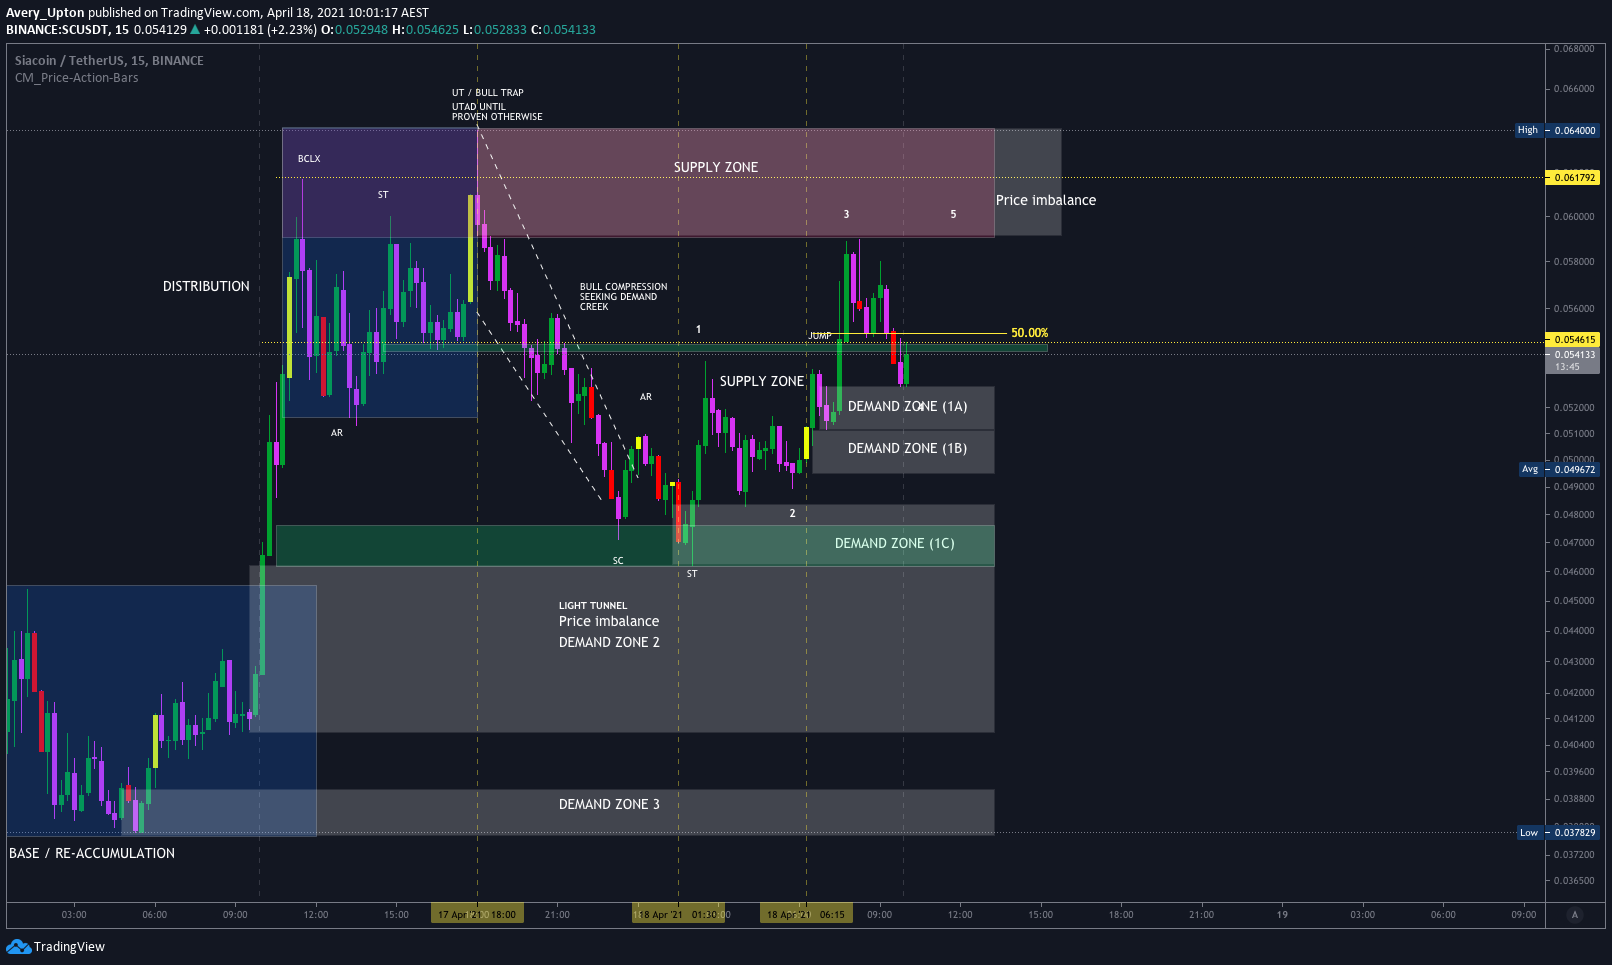Click the DEMAND ZONE 3 label

coord(609,804)
